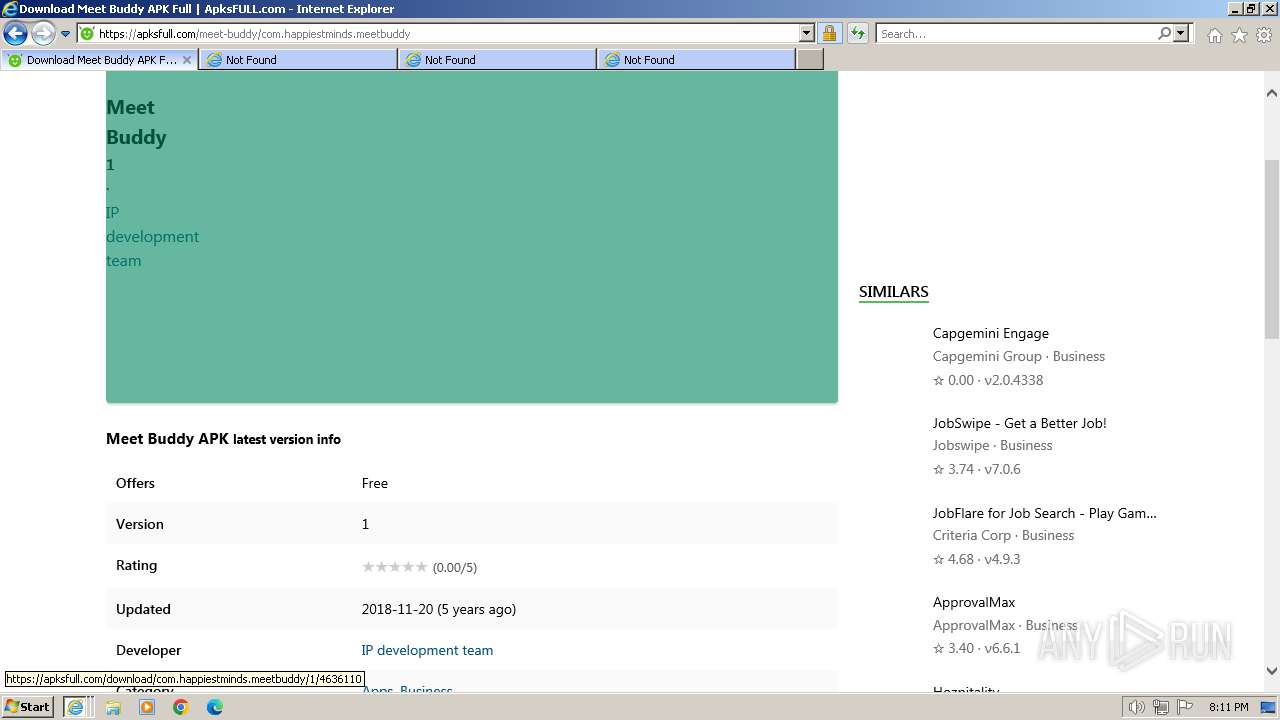Open Capgemini Engage similar app
1280x720 pixels.
[x=990, y=333]
